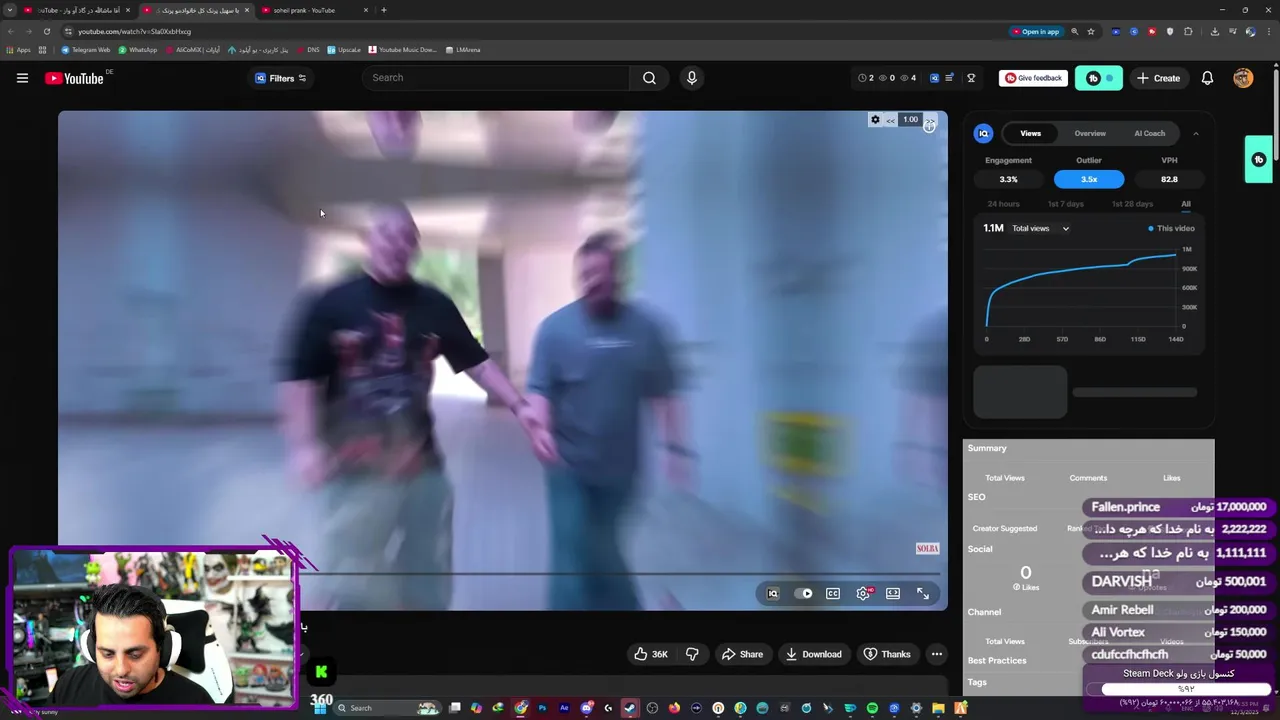Image resolution: width=1280 pixels, height=720 pixels.
Task: Open the Total views dropdown
Action: pos(1040,228)
